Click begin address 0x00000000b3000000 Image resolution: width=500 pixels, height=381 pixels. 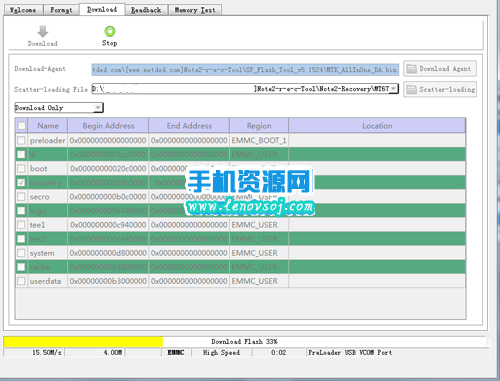[x=108, y=281]
